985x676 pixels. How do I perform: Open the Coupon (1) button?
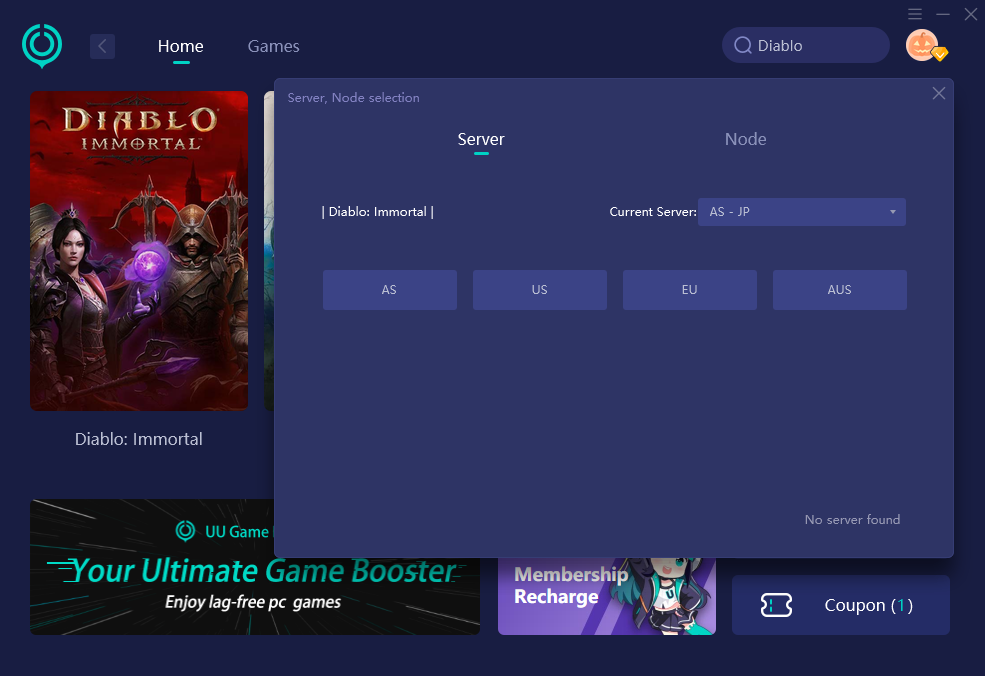click(x=841, y=605)
